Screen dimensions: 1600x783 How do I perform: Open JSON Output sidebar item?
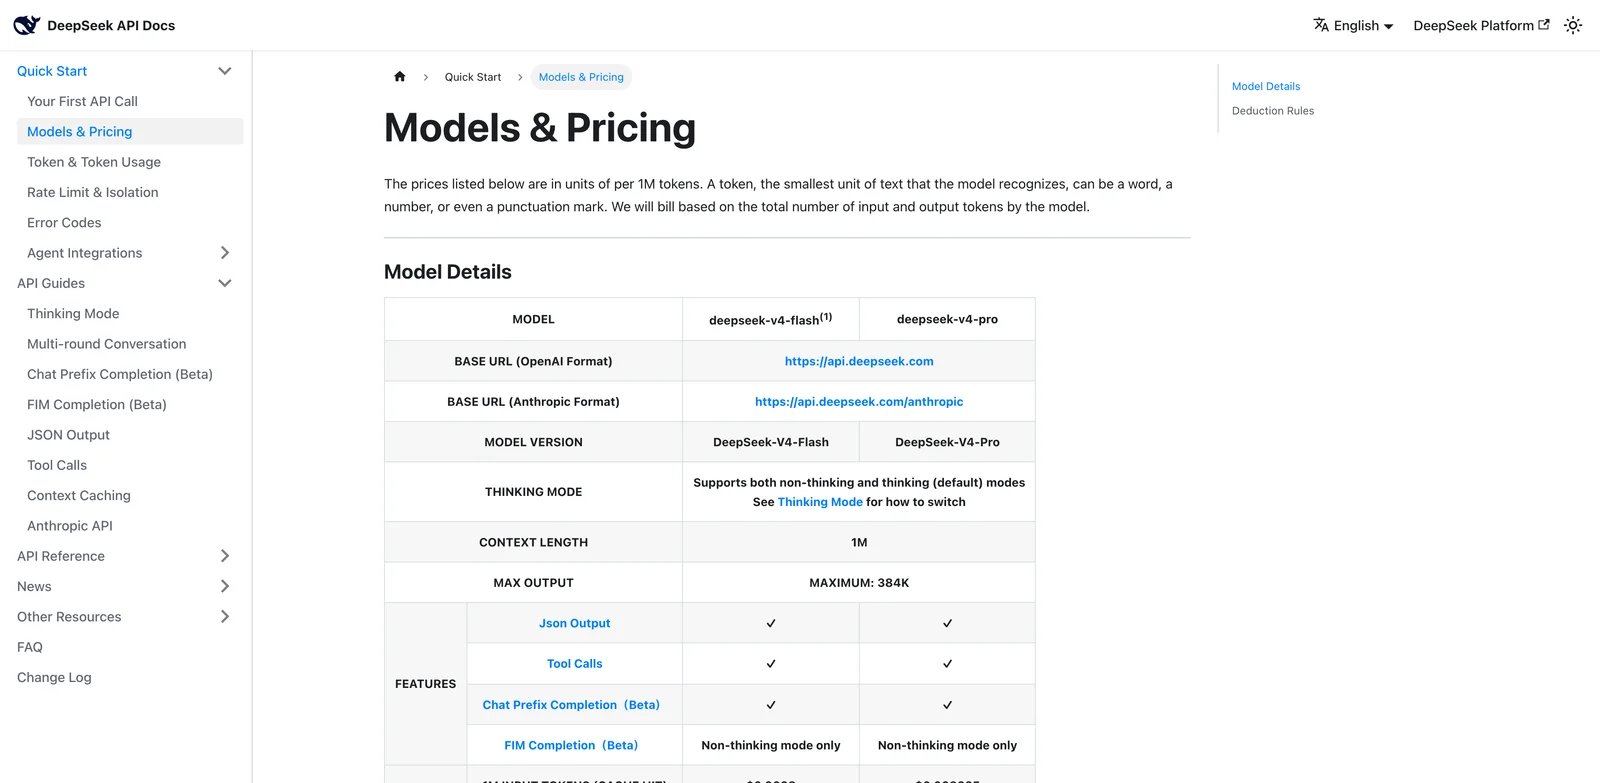pos(68,435)
